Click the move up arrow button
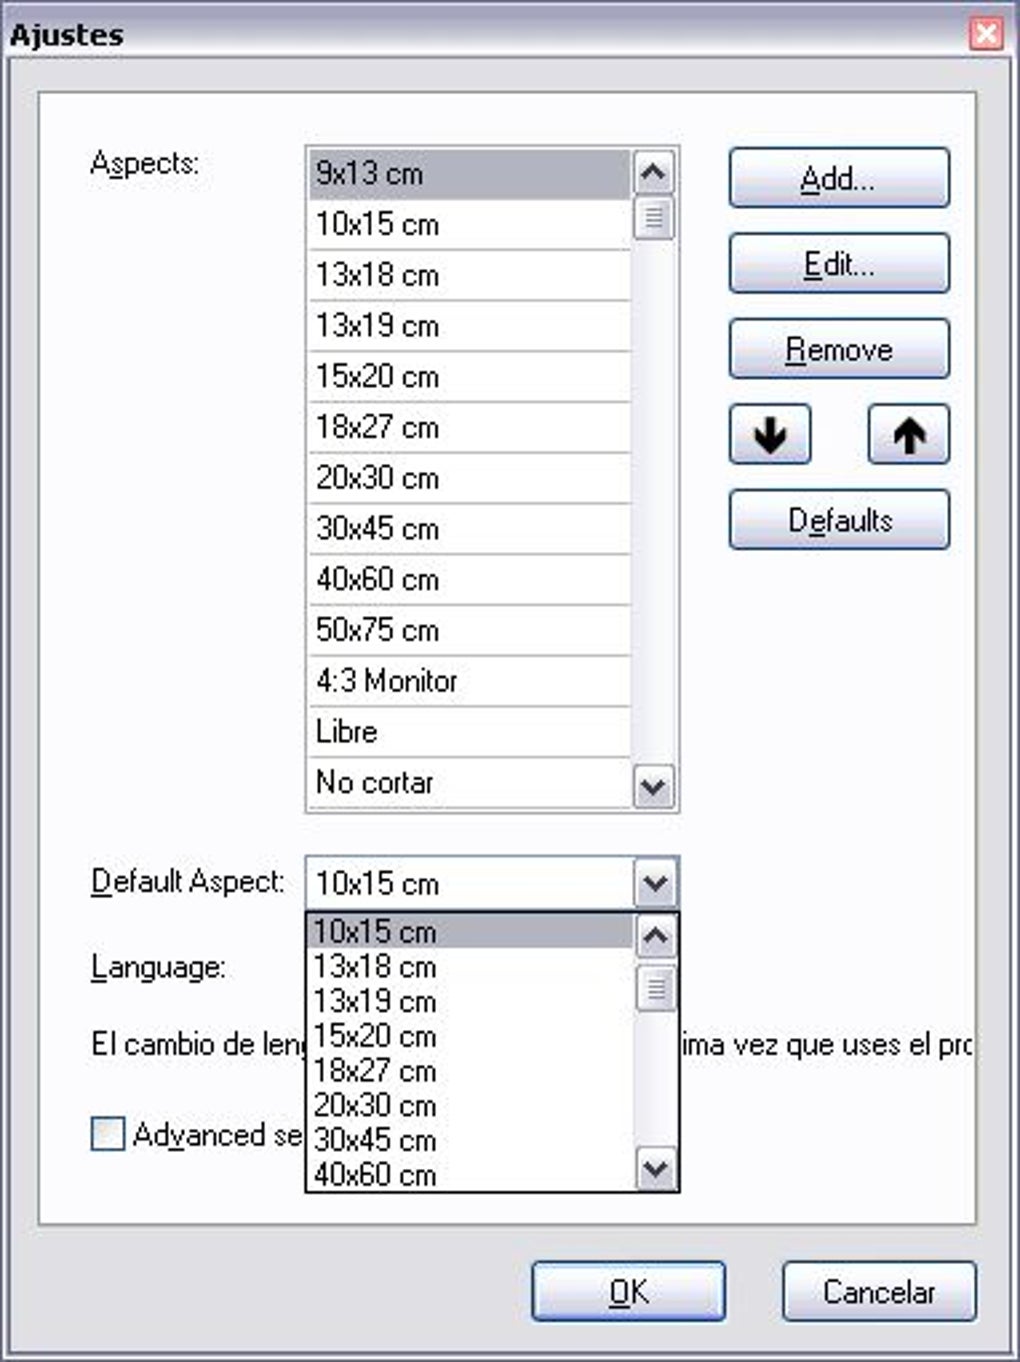 (x=908, y=435)
